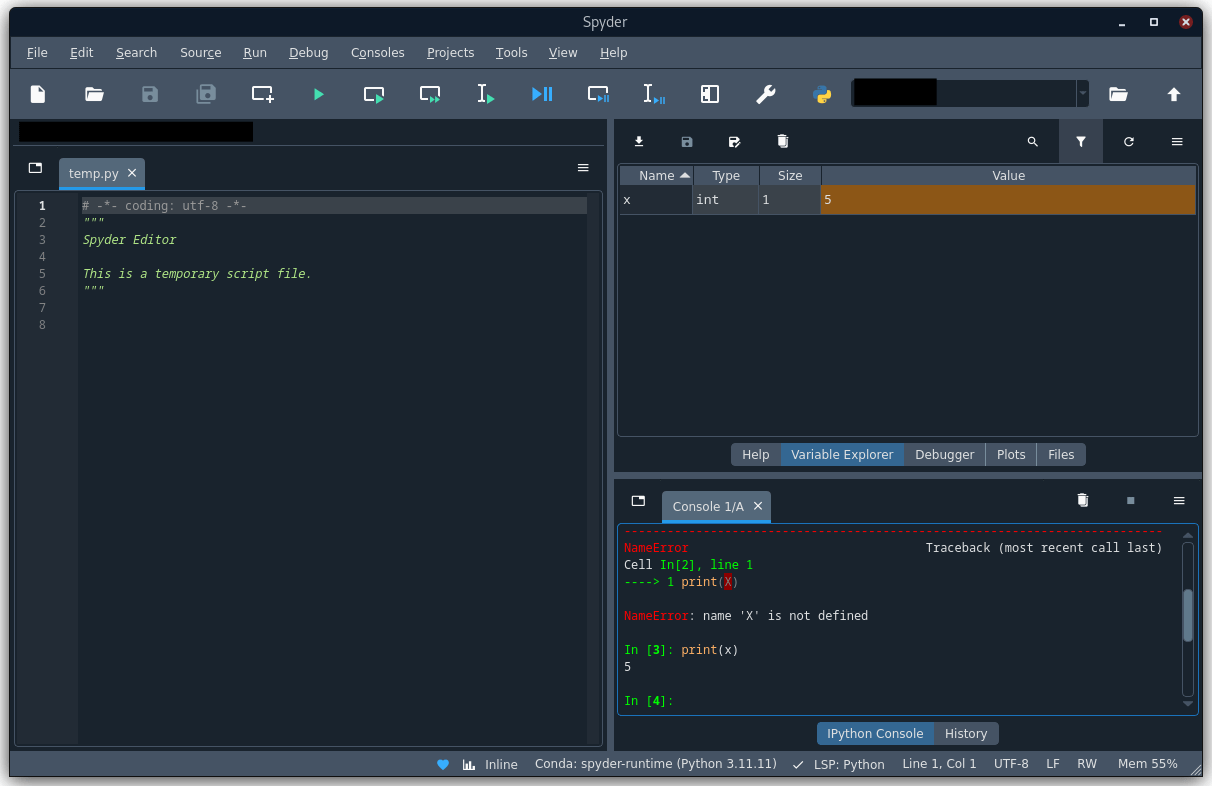1212x786 pixels.
Task: Browse editor tabs icon
Action: (35, 168)
